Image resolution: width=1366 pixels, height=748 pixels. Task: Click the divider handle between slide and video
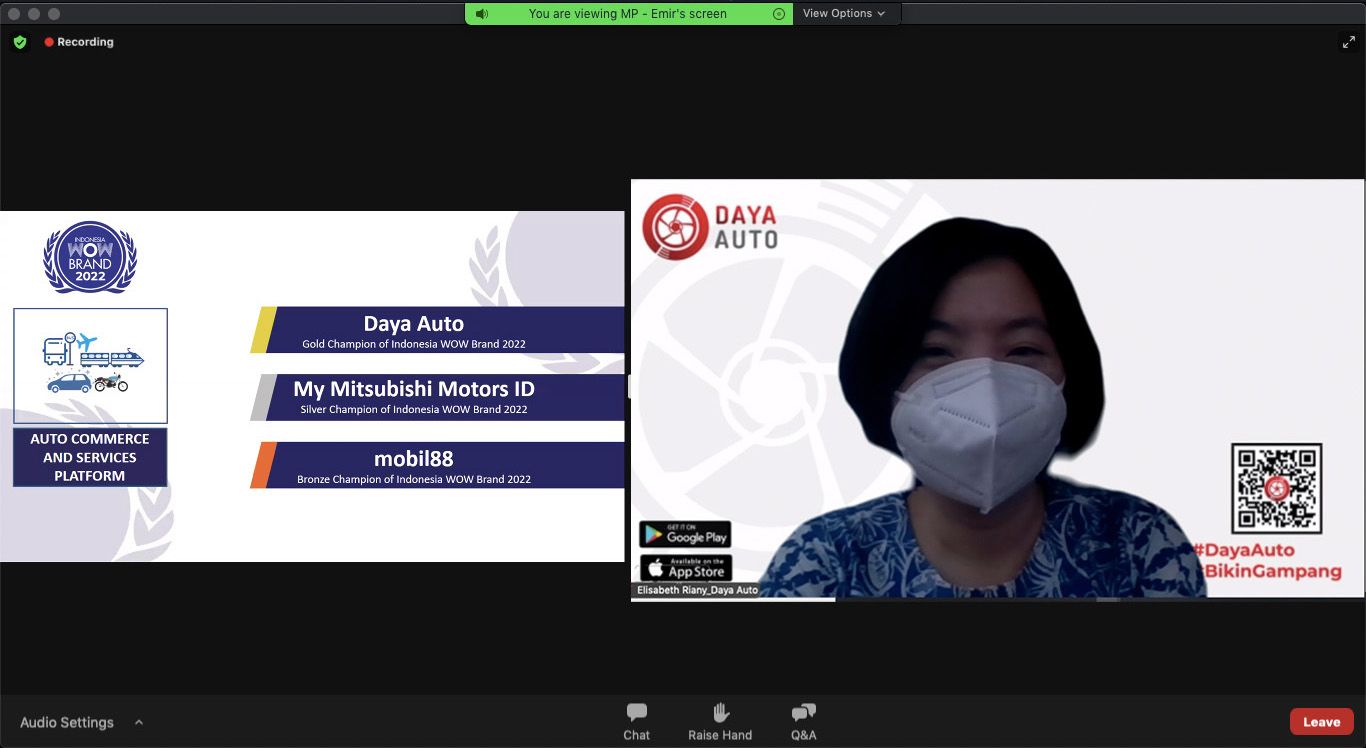tap(628, 386)
